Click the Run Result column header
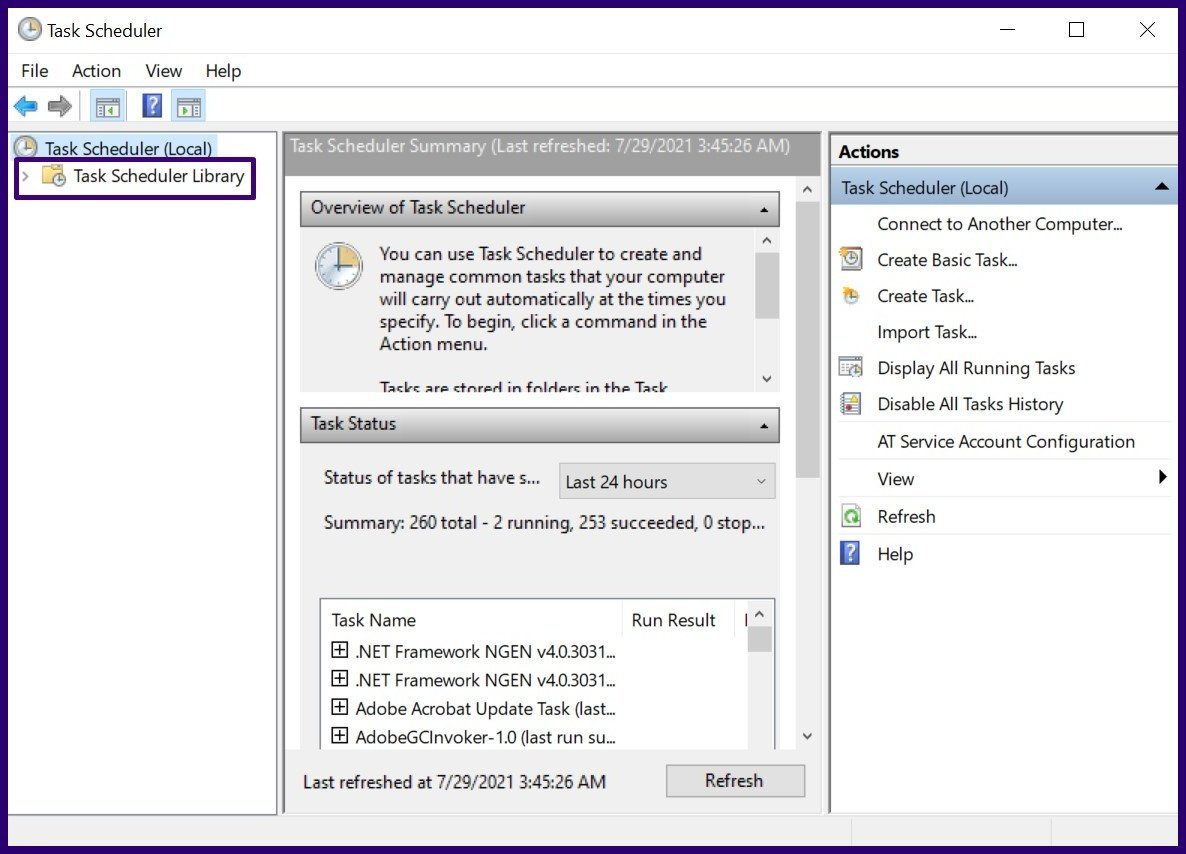The height and width of the screenshot is (854, 1186). click(673, 620)
